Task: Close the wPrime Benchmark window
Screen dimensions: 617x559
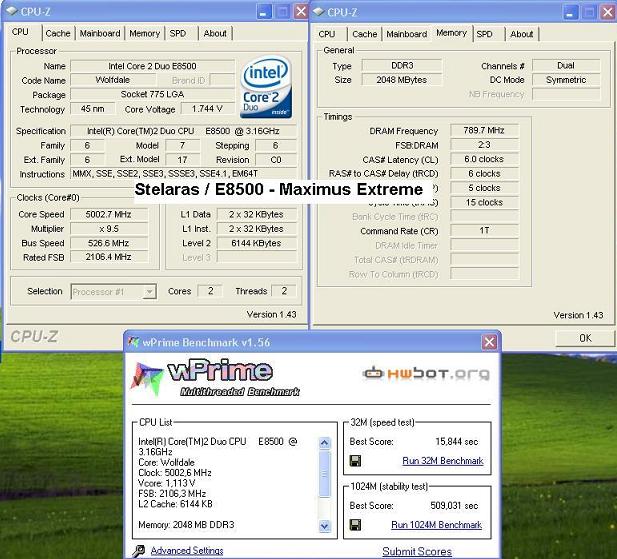Action: [x=490, y=342]
